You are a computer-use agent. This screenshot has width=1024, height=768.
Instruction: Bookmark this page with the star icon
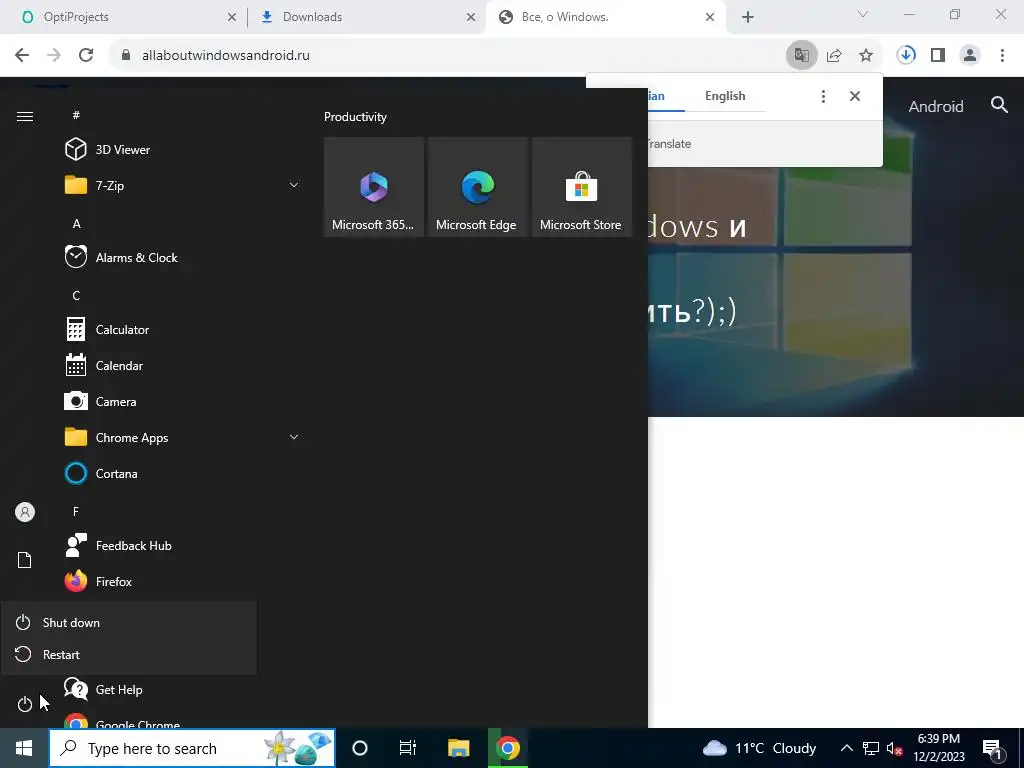866,56
